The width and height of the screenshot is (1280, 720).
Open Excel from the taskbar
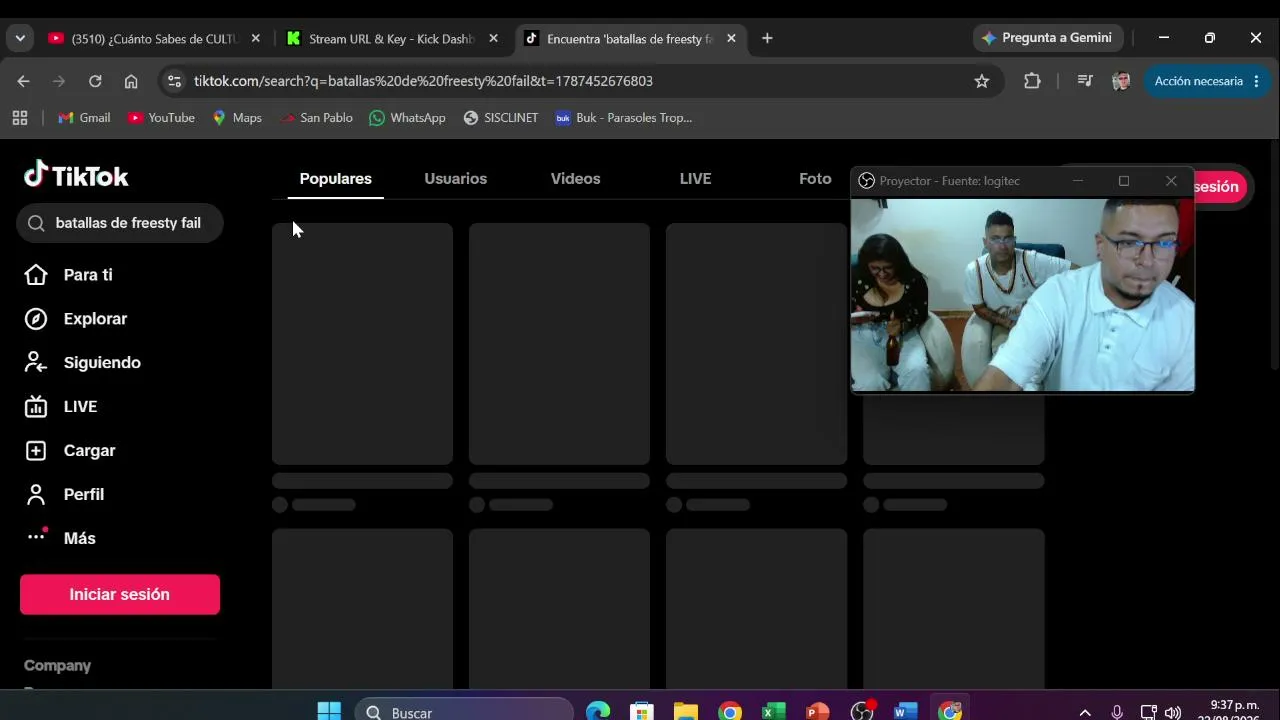click(774, 712)
